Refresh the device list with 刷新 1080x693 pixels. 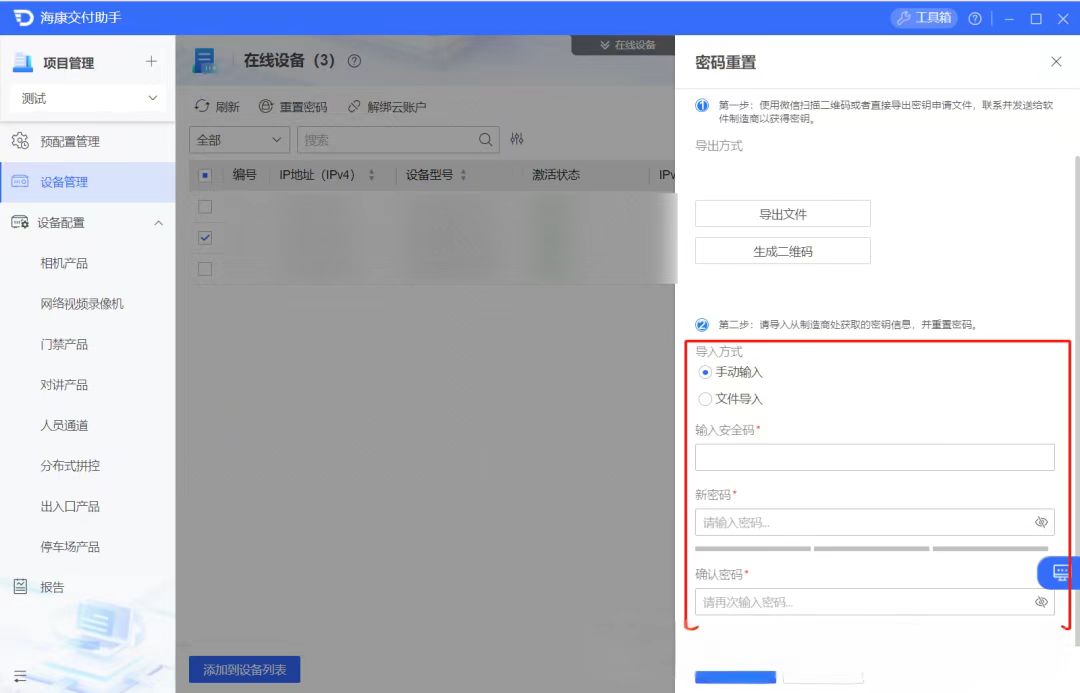pos(217,106)
